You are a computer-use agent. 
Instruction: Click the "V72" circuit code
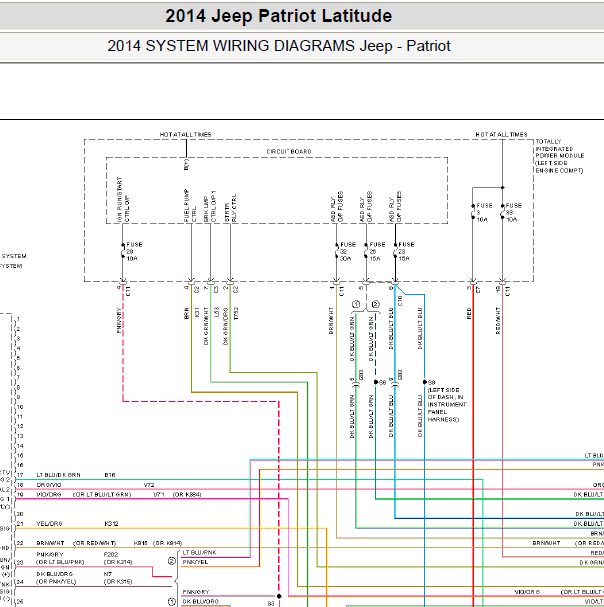149,485
